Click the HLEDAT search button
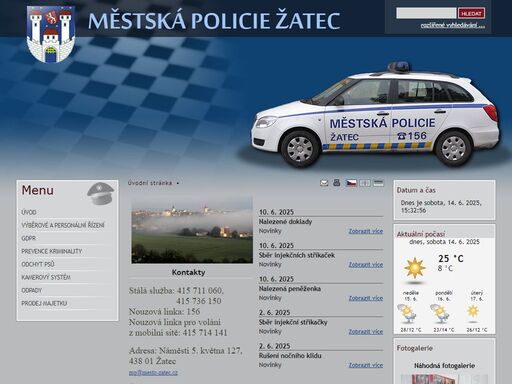Image resolution: width=512 pixels, height=384 pixels. click(x=471, y=13)
